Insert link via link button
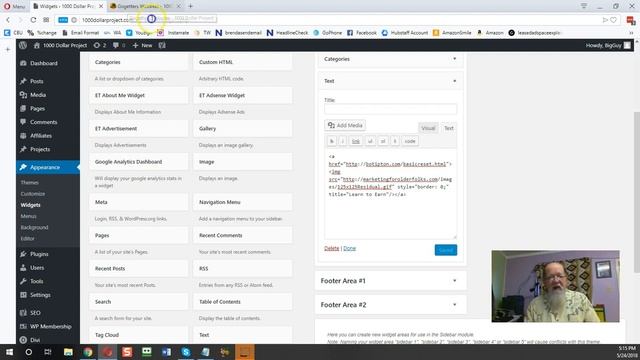 [x=356, y=141]
